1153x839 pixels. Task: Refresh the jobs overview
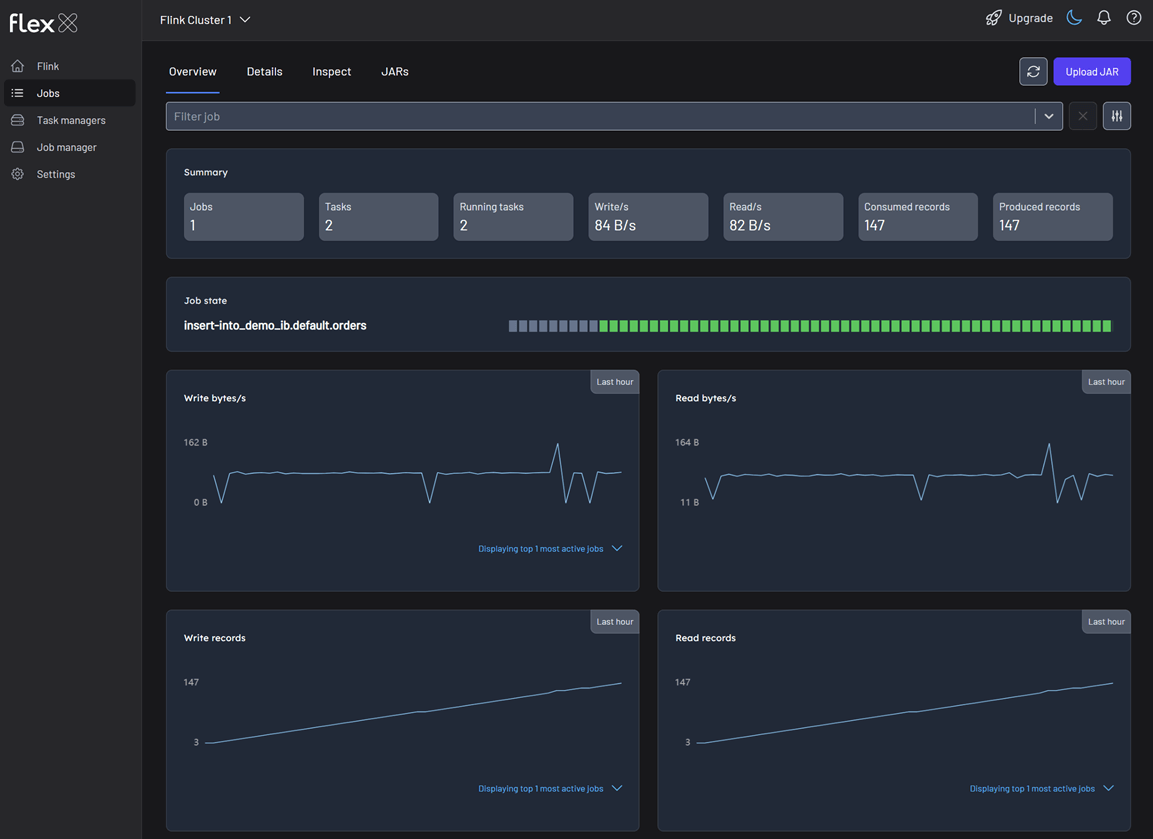1033,71
